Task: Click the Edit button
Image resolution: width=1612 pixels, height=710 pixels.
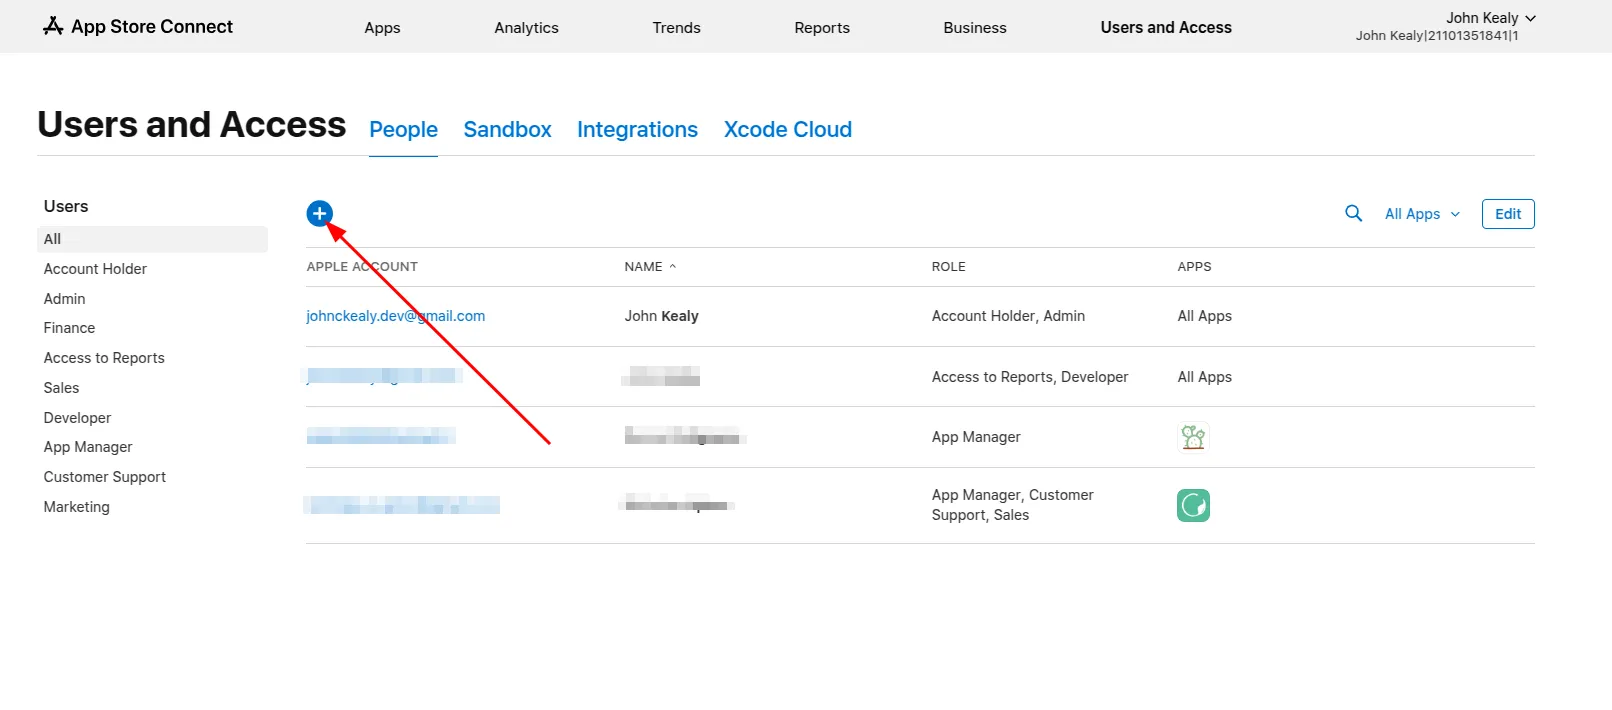Action: [x=1508, y=214]
